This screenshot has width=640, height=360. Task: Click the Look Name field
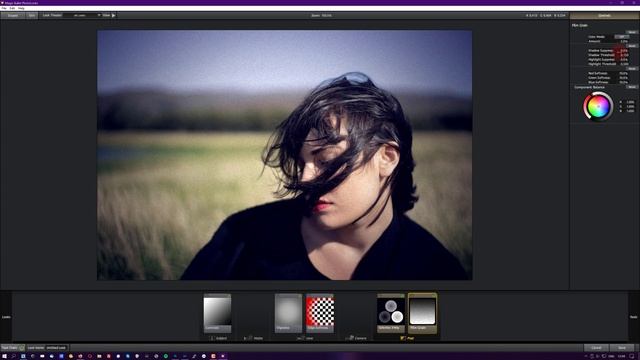coord(56,348)
